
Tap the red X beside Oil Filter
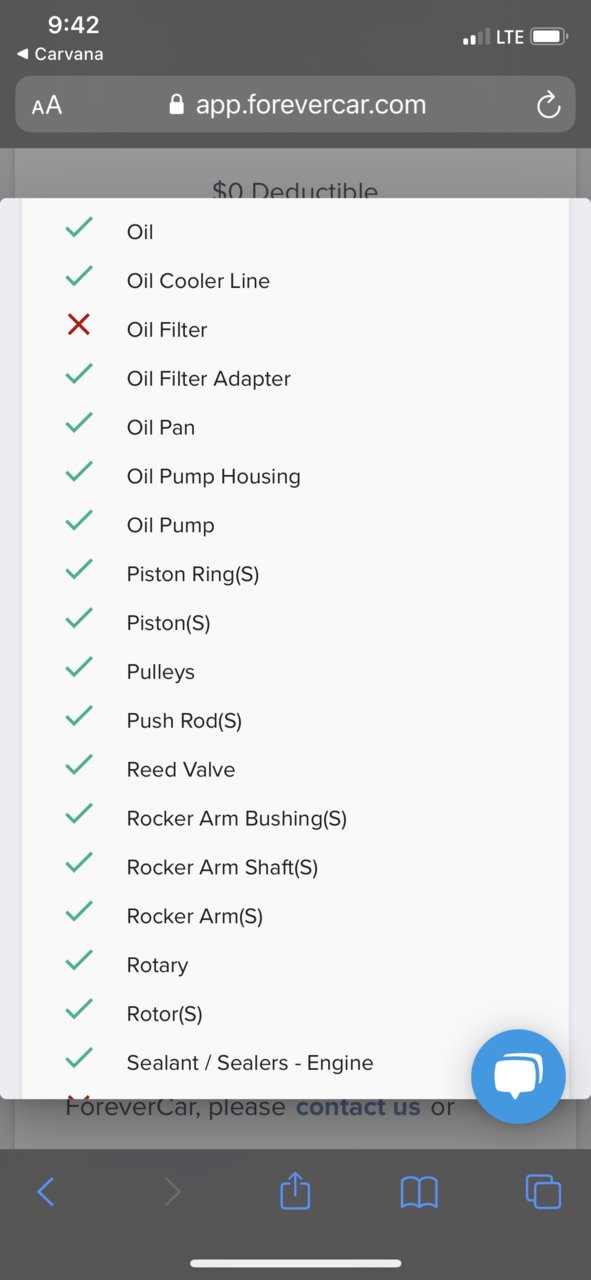(x=78, y=324)
